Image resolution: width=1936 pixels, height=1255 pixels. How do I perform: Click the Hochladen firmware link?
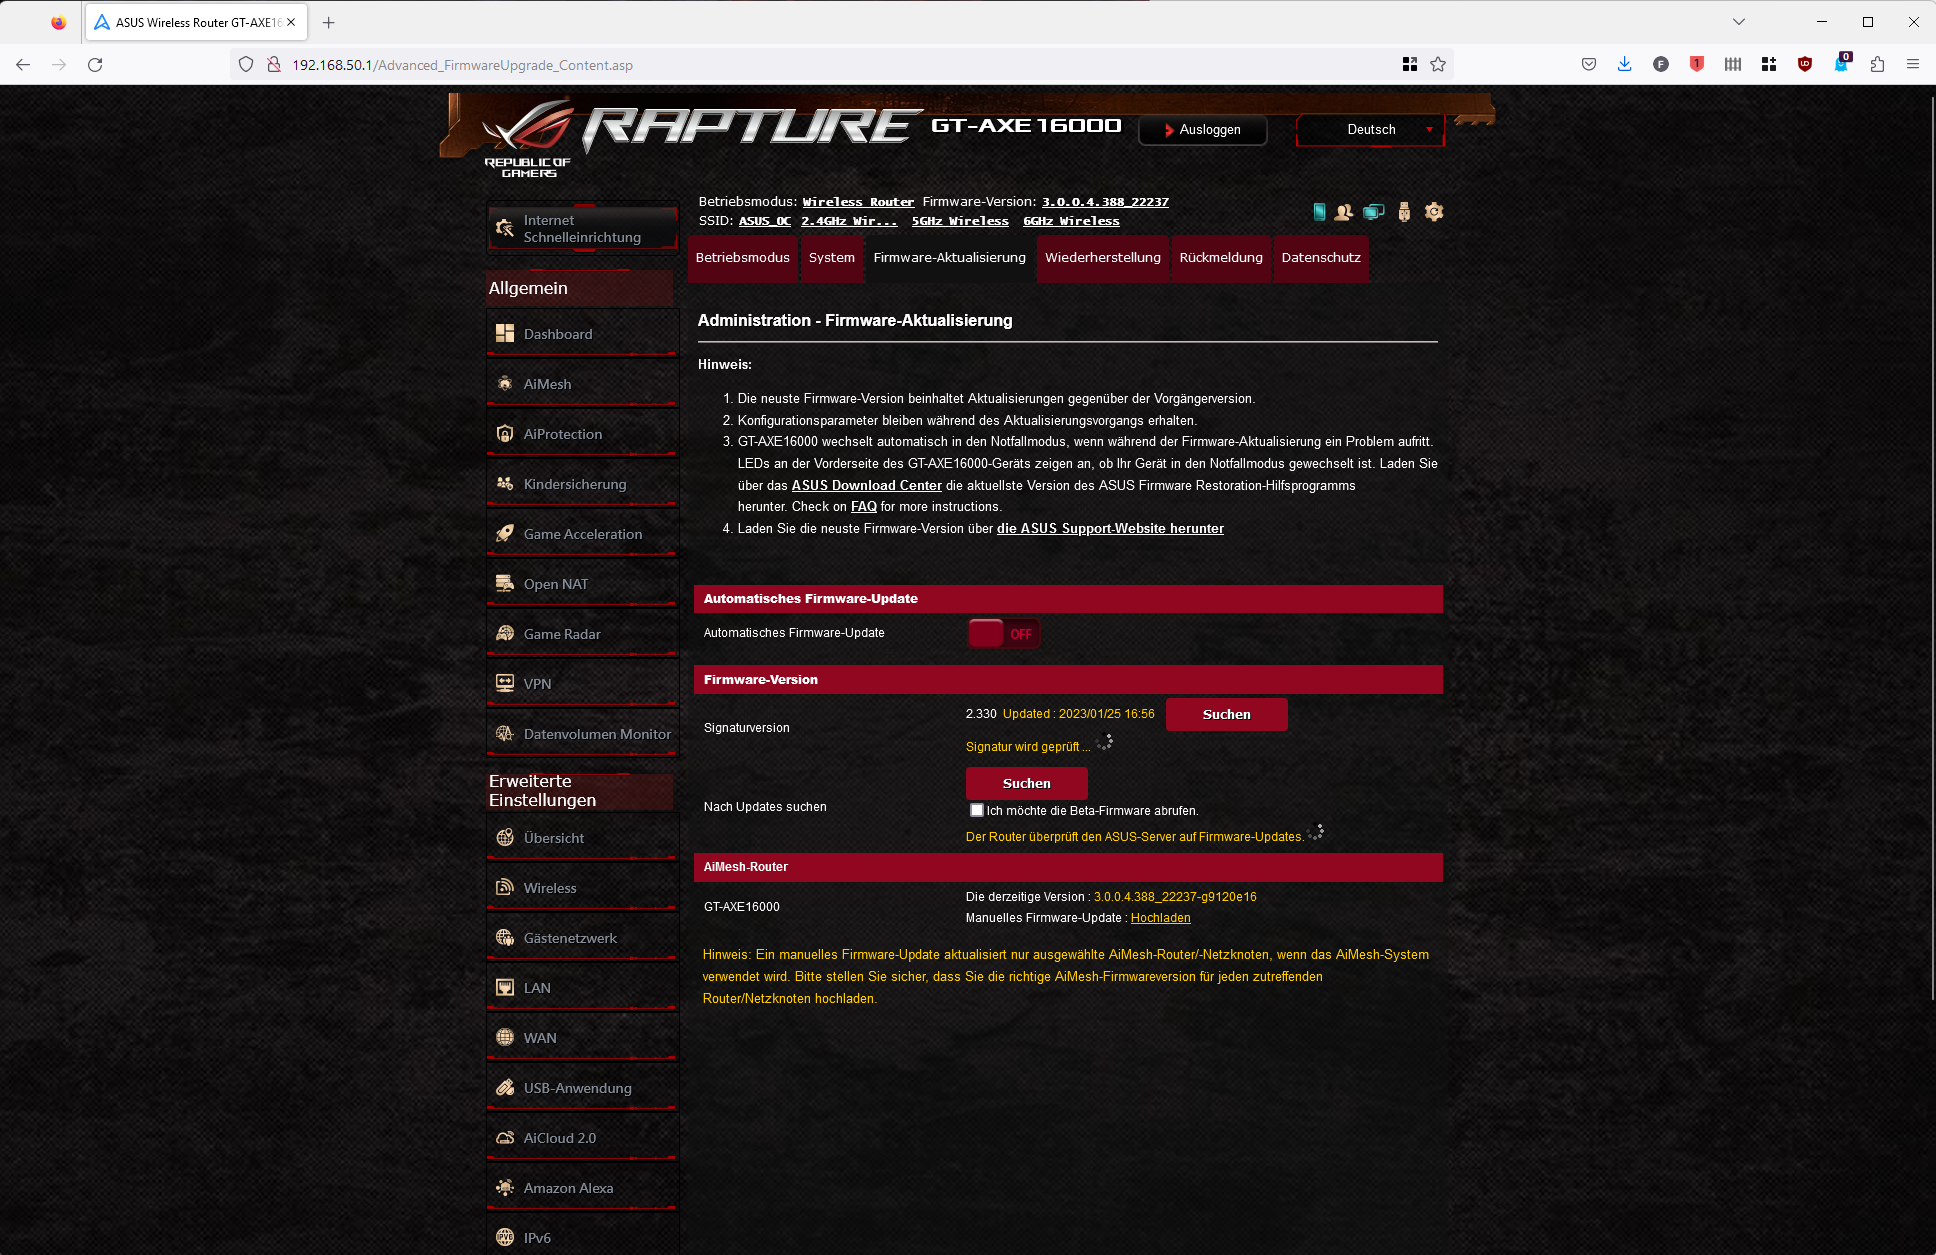click(x=1160, y=918)
